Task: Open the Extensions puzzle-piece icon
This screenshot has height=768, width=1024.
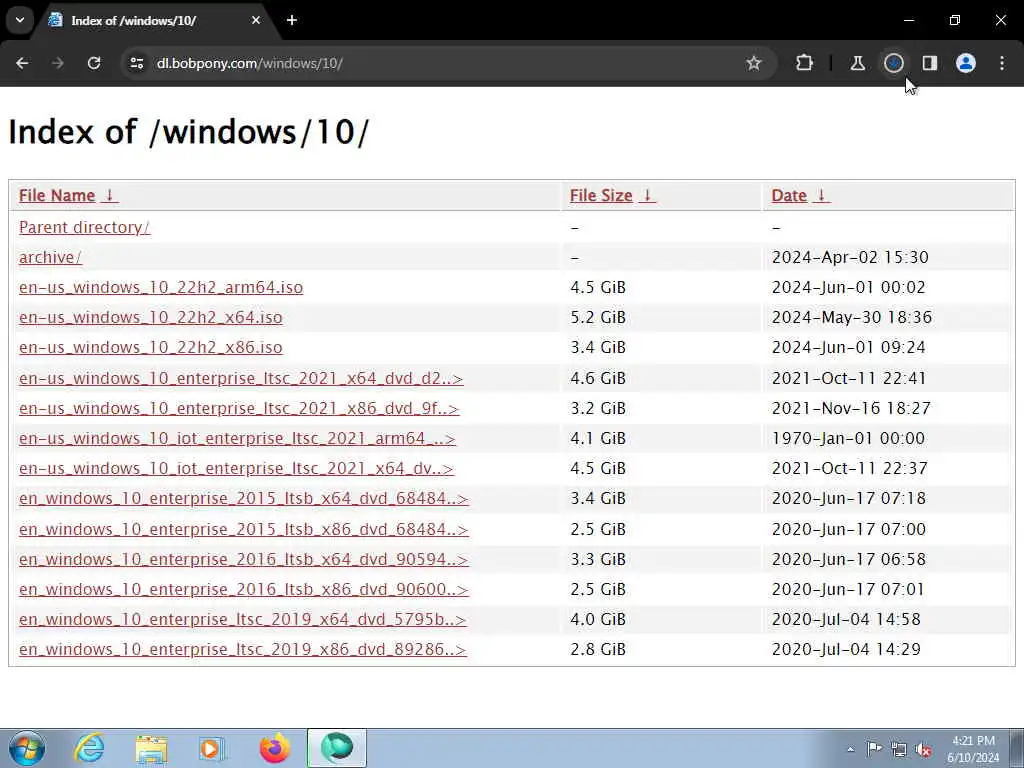Action: [805, 63]
